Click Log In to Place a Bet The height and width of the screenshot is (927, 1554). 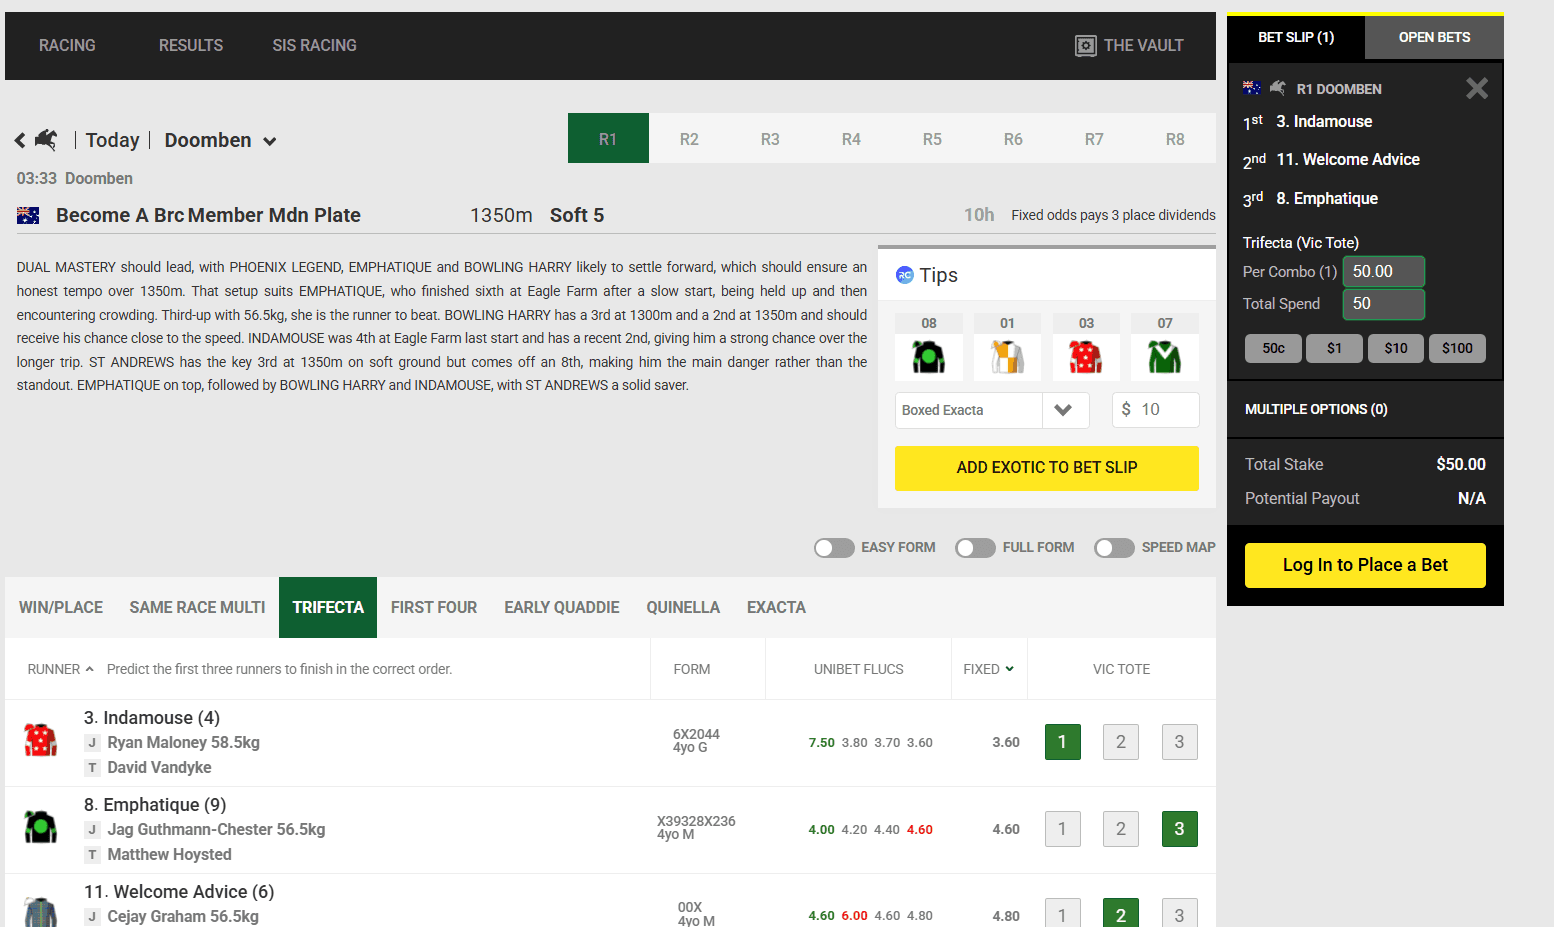(1365, 565)
